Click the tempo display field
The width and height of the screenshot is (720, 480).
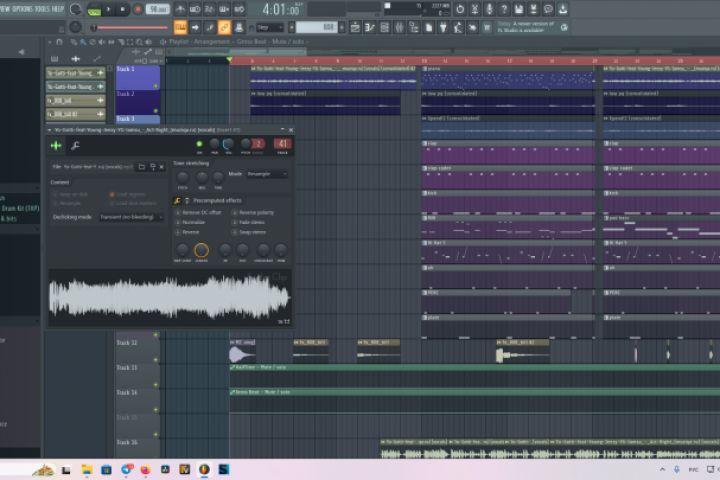[x=158, y=9]
